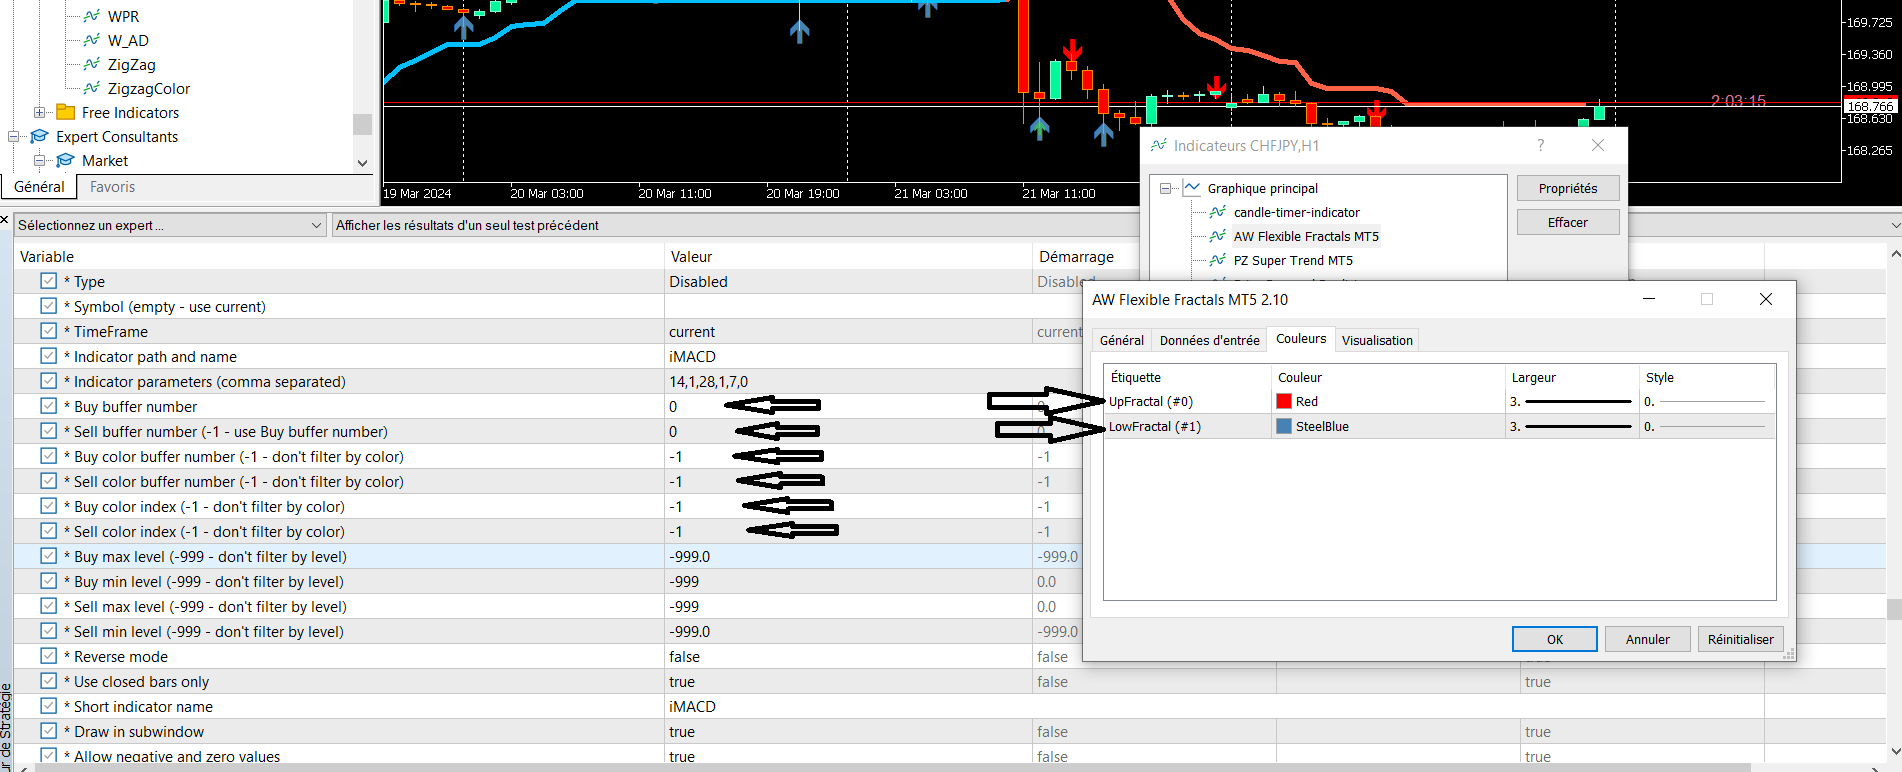Expand the Free Indicators tree node
This screenshot has height=772, width=1902.
[x=40, y=112]
